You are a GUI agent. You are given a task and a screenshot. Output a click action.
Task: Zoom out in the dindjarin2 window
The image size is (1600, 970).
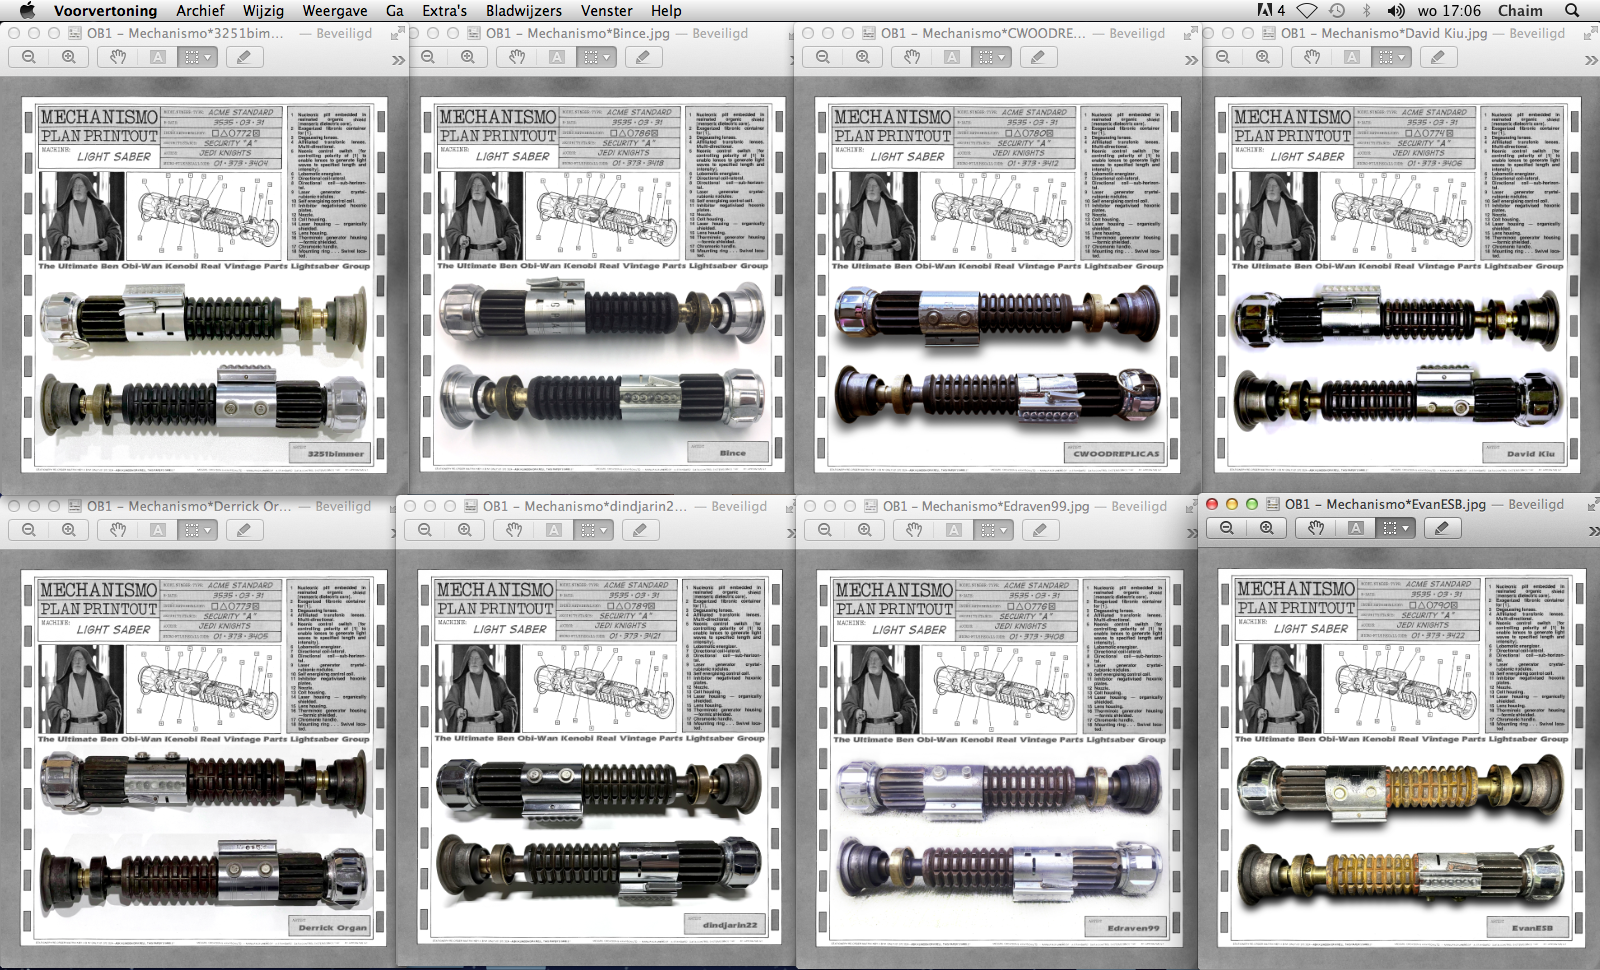point(425,530)
